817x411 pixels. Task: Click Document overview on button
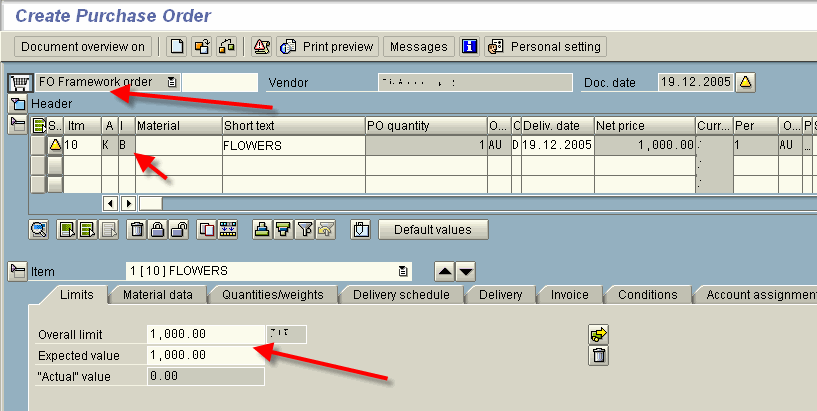point(83,46)
